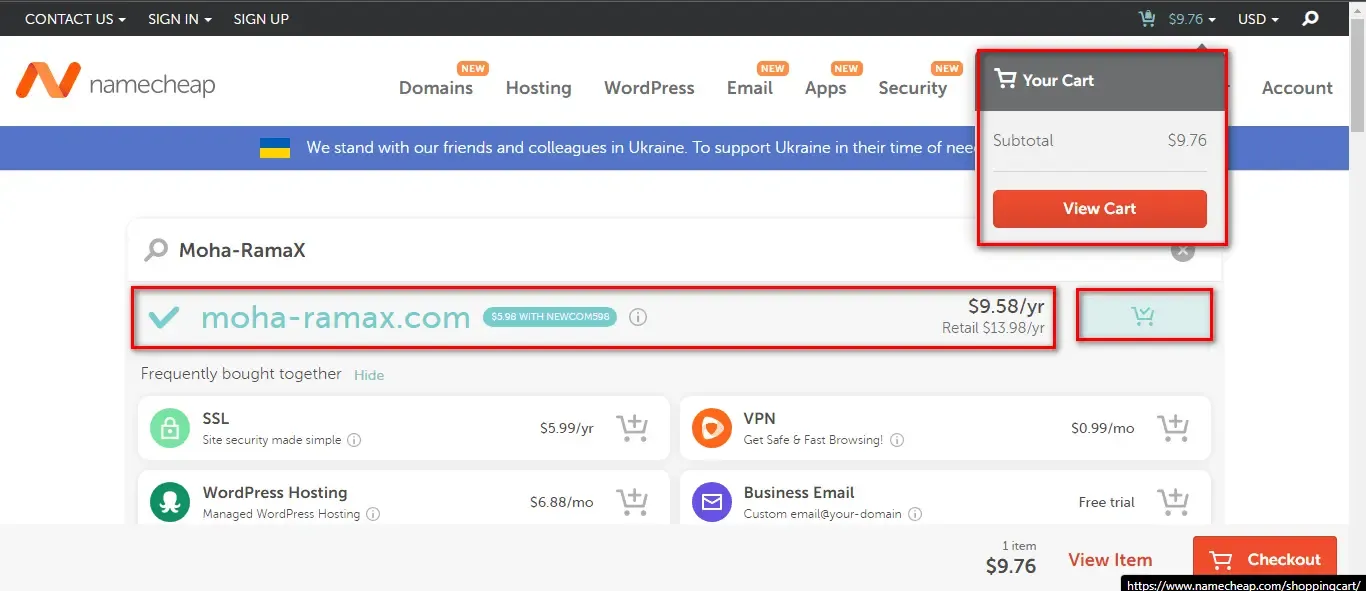Open the CONTACT US dropdown

tap(75, 19)
